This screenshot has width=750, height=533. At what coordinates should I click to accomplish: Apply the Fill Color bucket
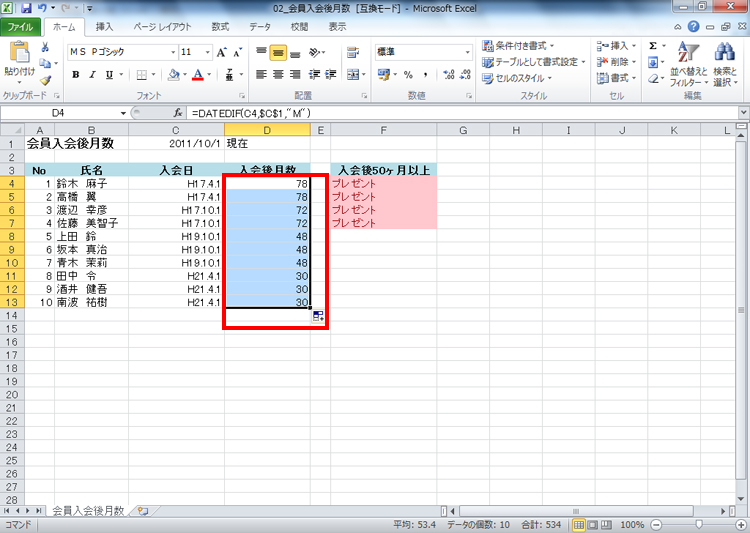(x=174, y=75)
